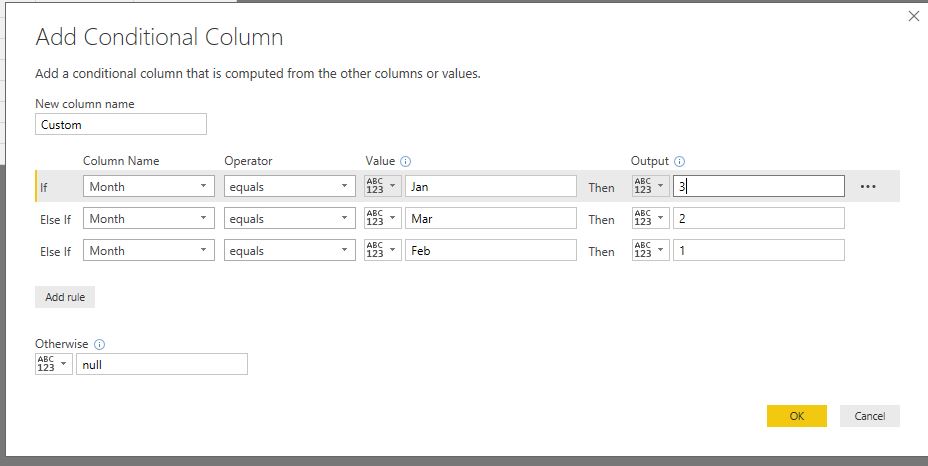Viewport: 928px width, 466px height.
Task: Close the Add Conditional Column dialog
Action: [914, 17]
